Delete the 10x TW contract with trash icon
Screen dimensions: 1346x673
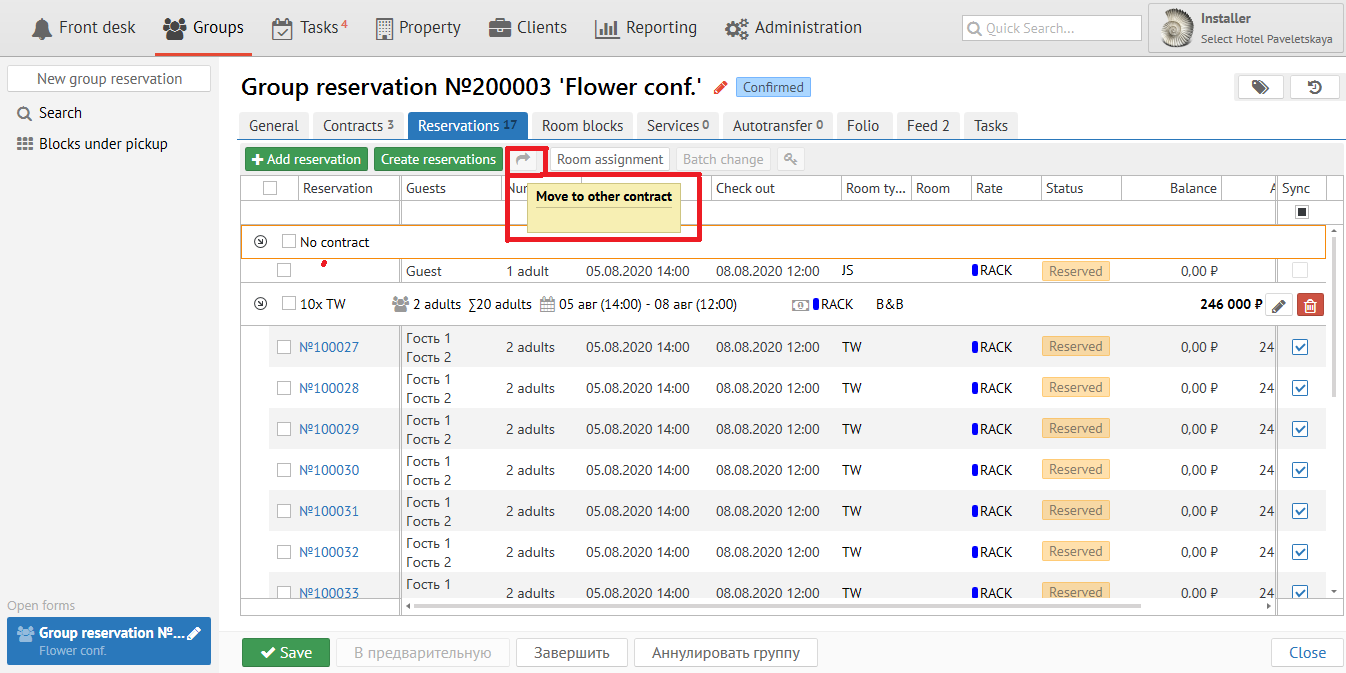coord(1310,305)
